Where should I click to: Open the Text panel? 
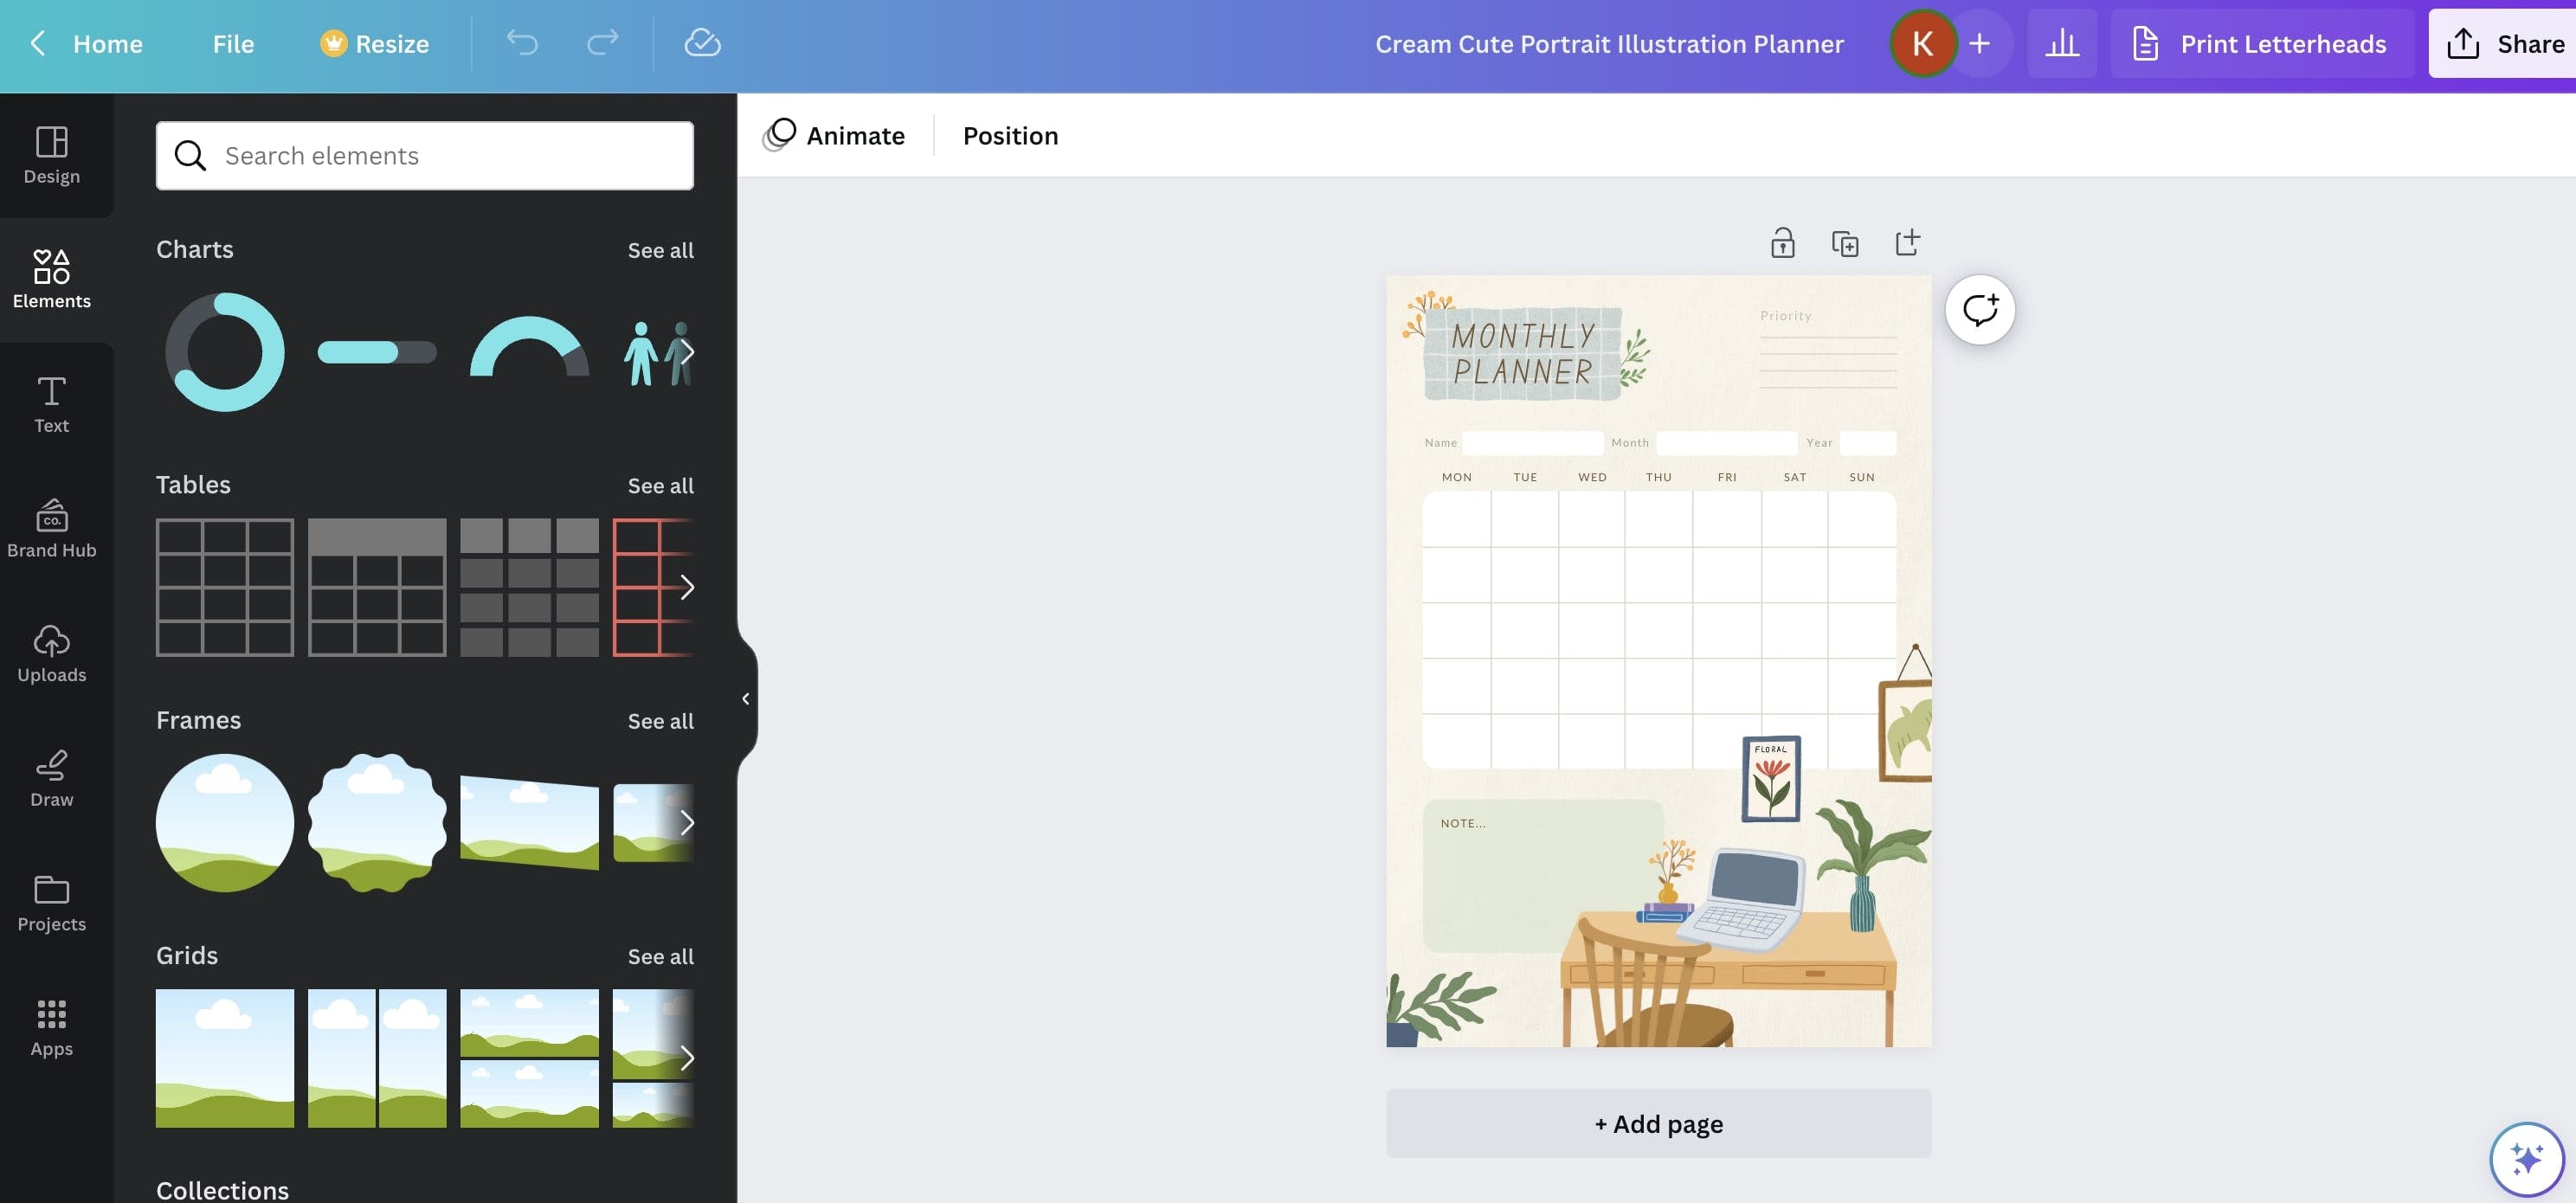click(51, 403)
